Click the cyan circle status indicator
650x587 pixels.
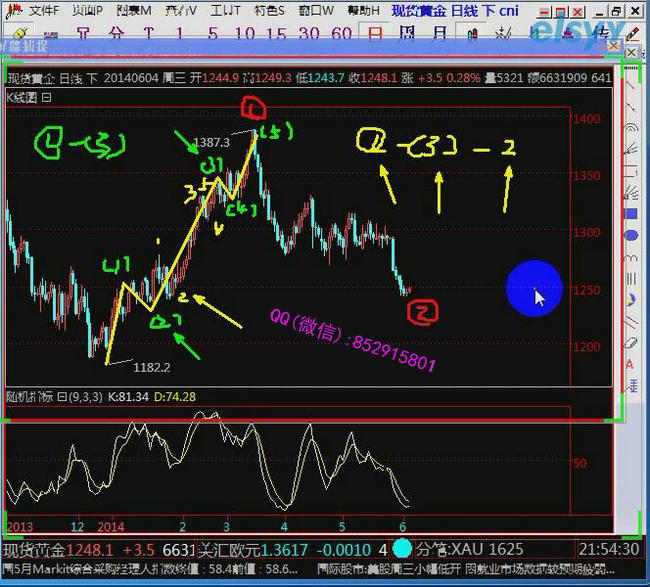(x=402, y=549)
